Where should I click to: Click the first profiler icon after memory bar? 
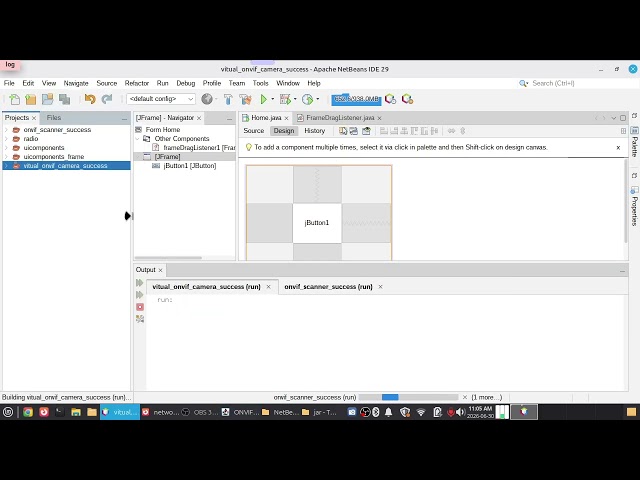click(390, 99)
